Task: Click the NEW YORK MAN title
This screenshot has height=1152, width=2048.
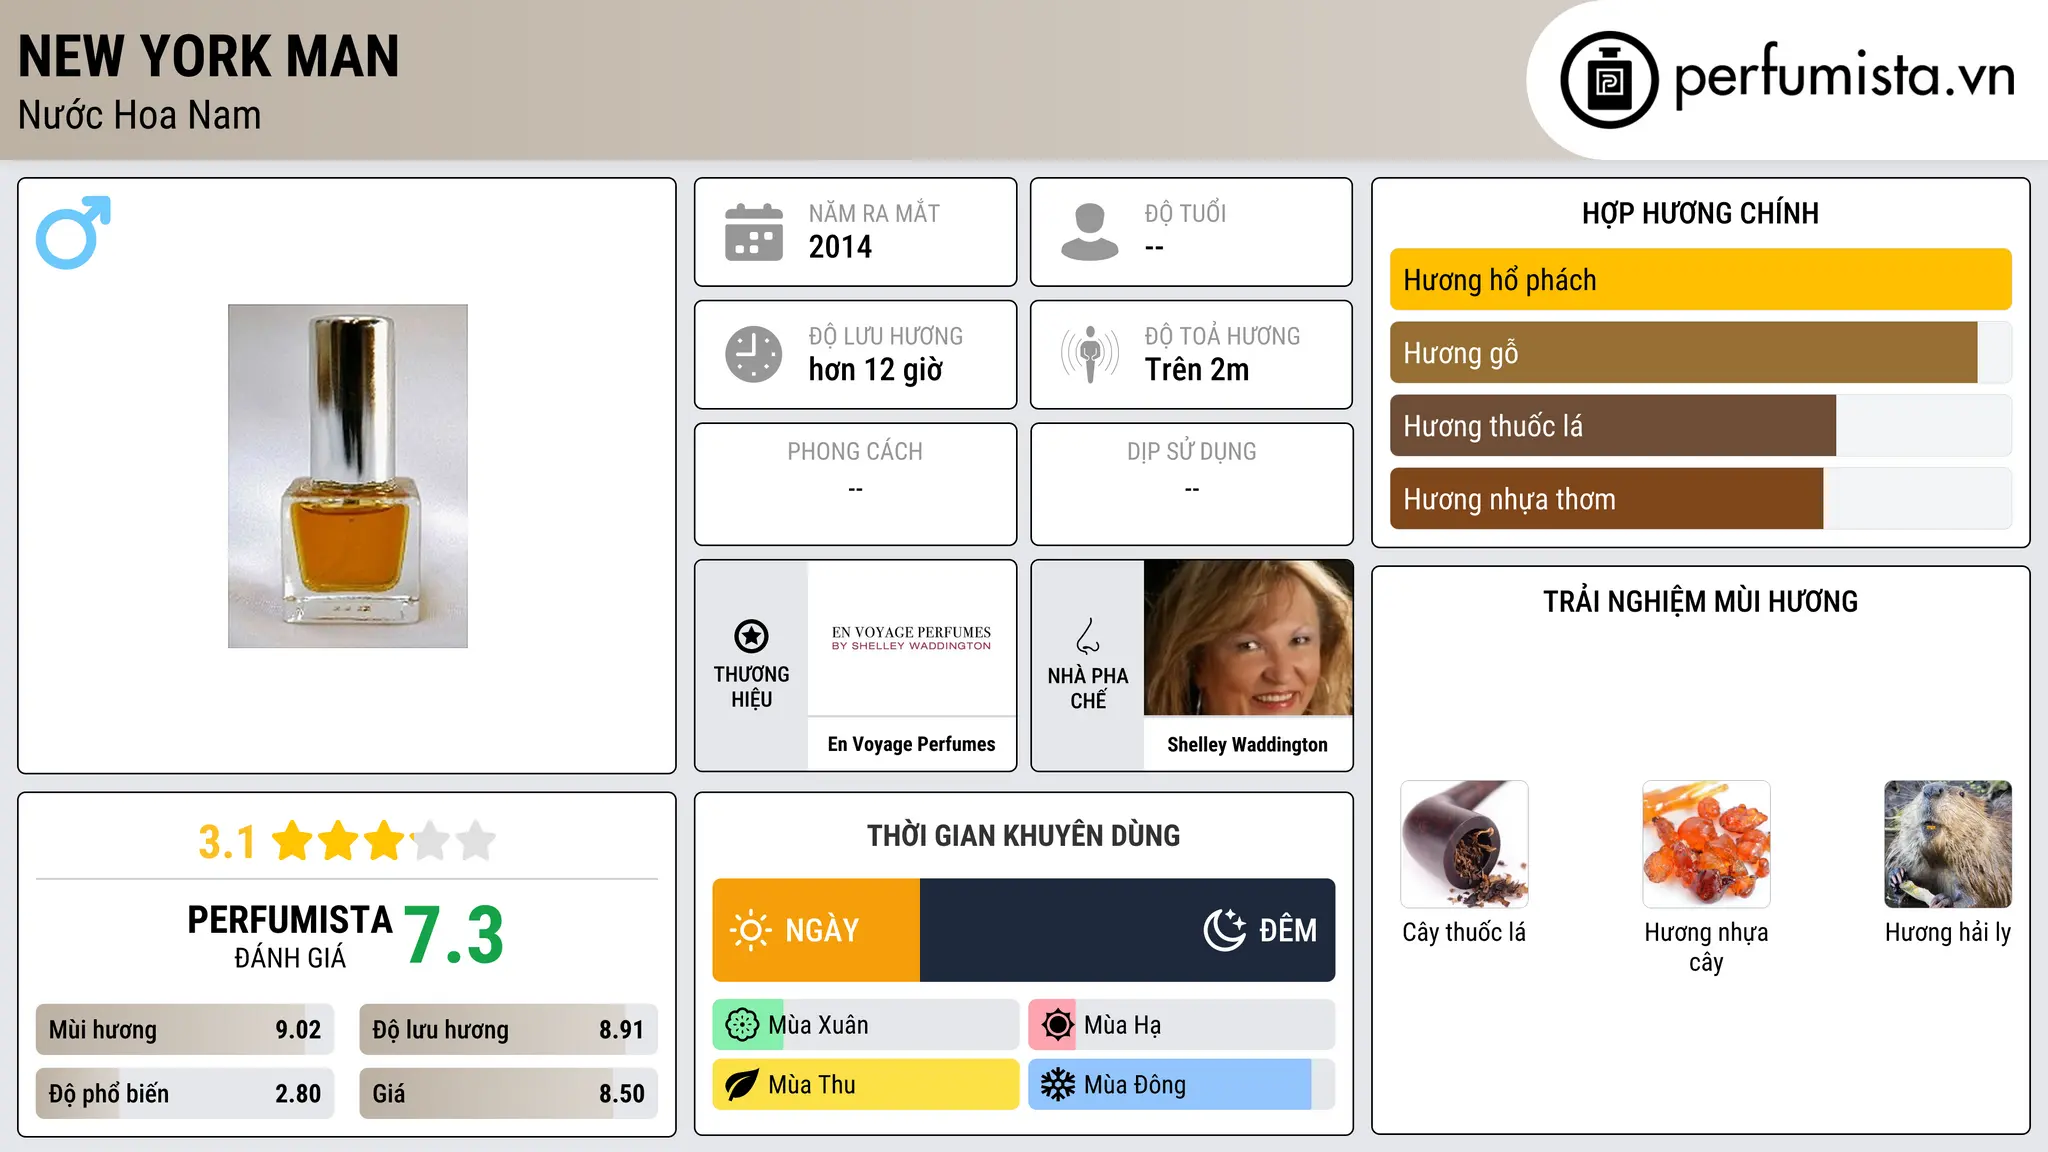Action: pos(209,56)
